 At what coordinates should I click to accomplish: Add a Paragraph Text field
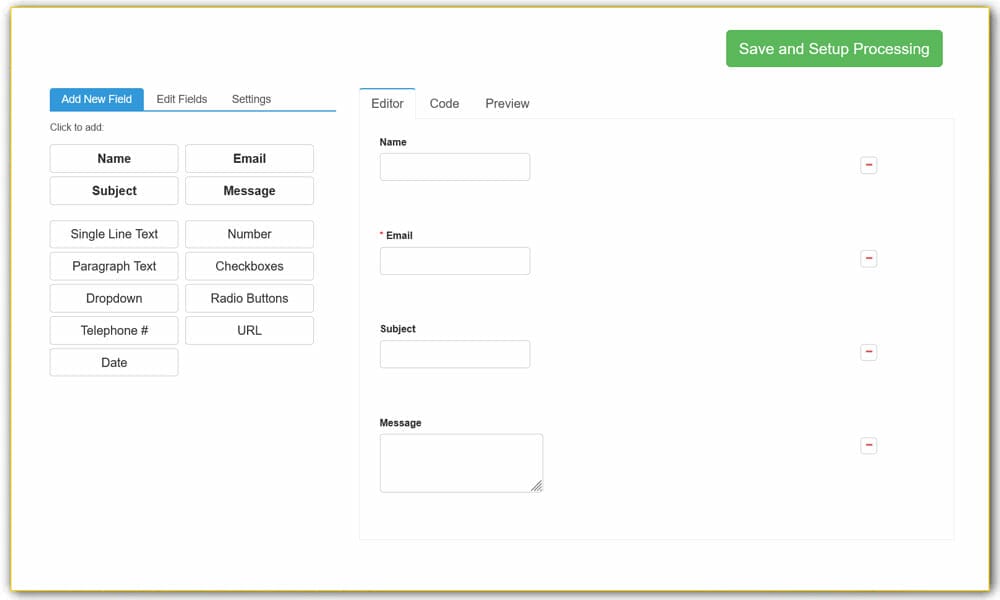pyautogui.click(x=113, y=266)
